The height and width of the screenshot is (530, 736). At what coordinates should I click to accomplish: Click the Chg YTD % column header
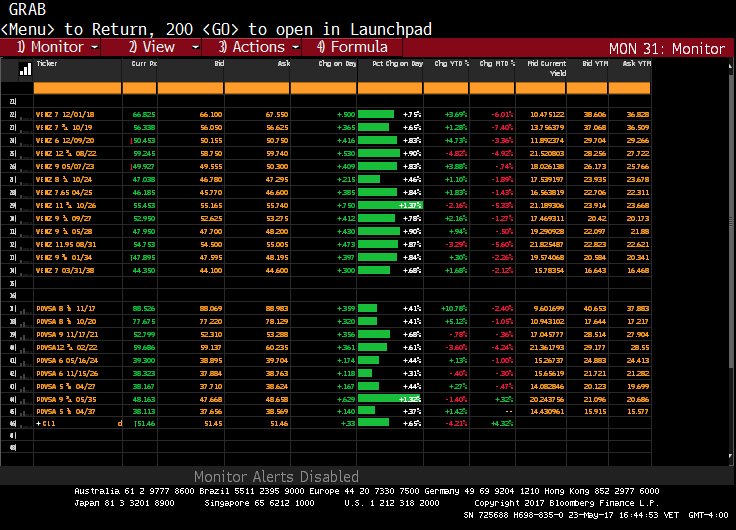pos(445,63)
